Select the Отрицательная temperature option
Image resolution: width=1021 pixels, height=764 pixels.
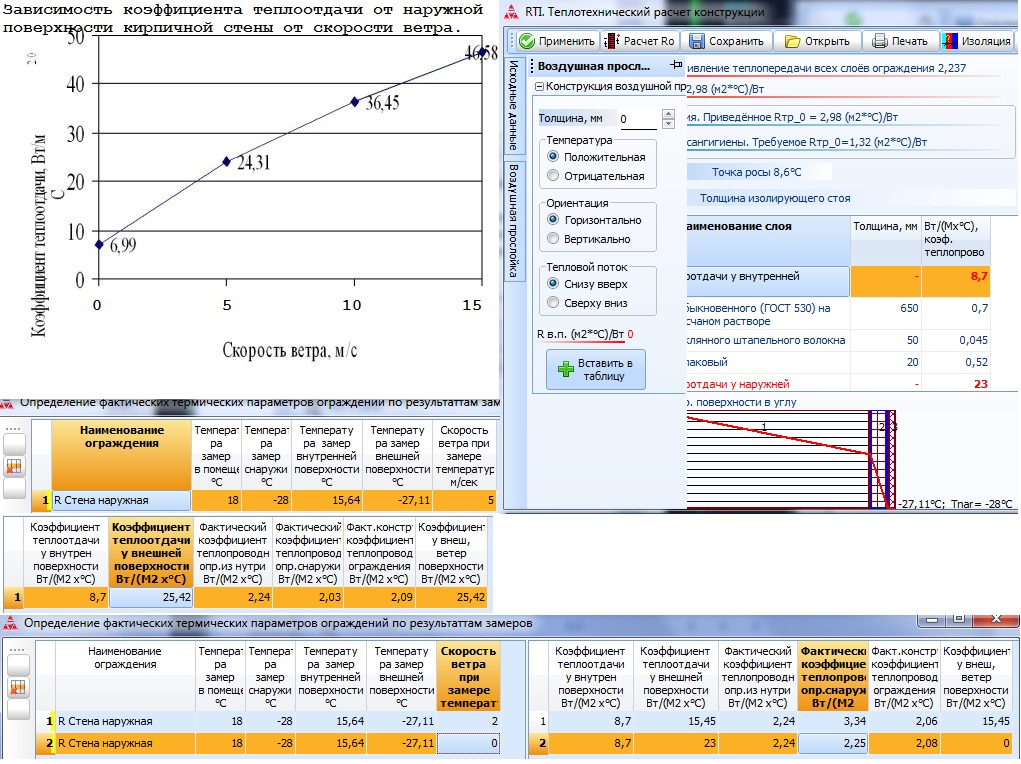coord(552,176)
